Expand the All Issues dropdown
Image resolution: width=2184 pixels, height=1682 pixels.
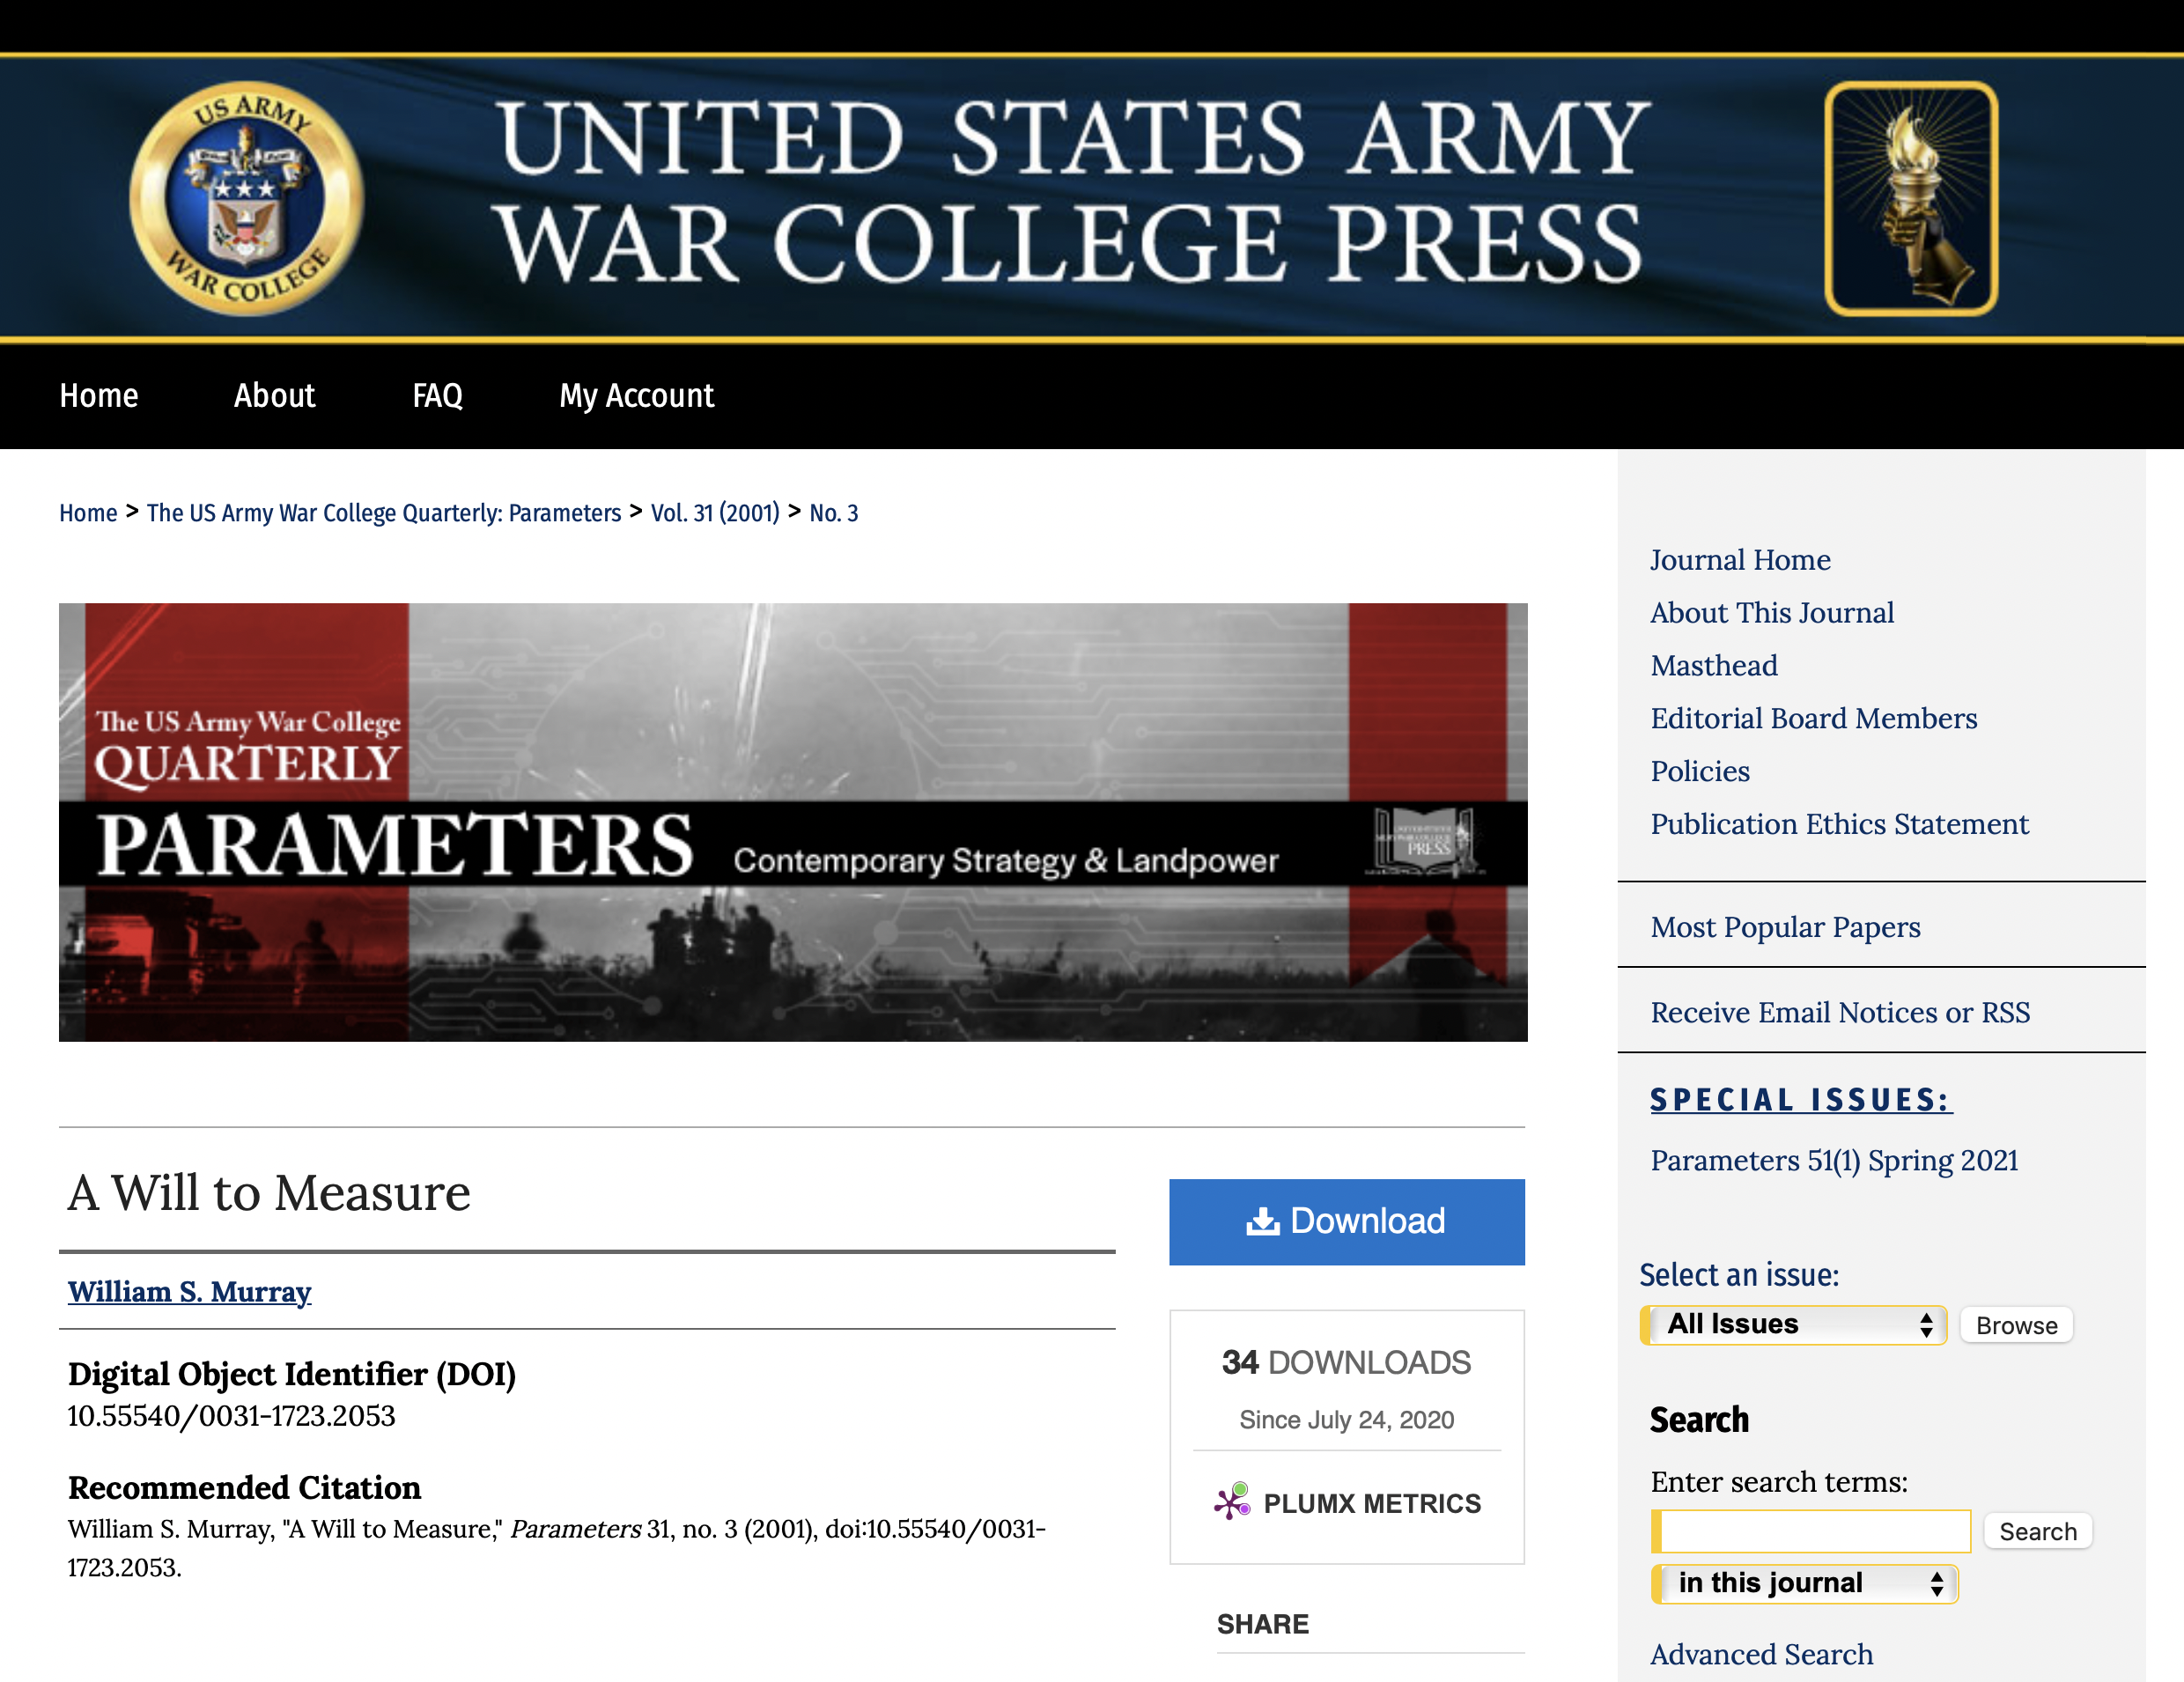pos(1793,1325)
